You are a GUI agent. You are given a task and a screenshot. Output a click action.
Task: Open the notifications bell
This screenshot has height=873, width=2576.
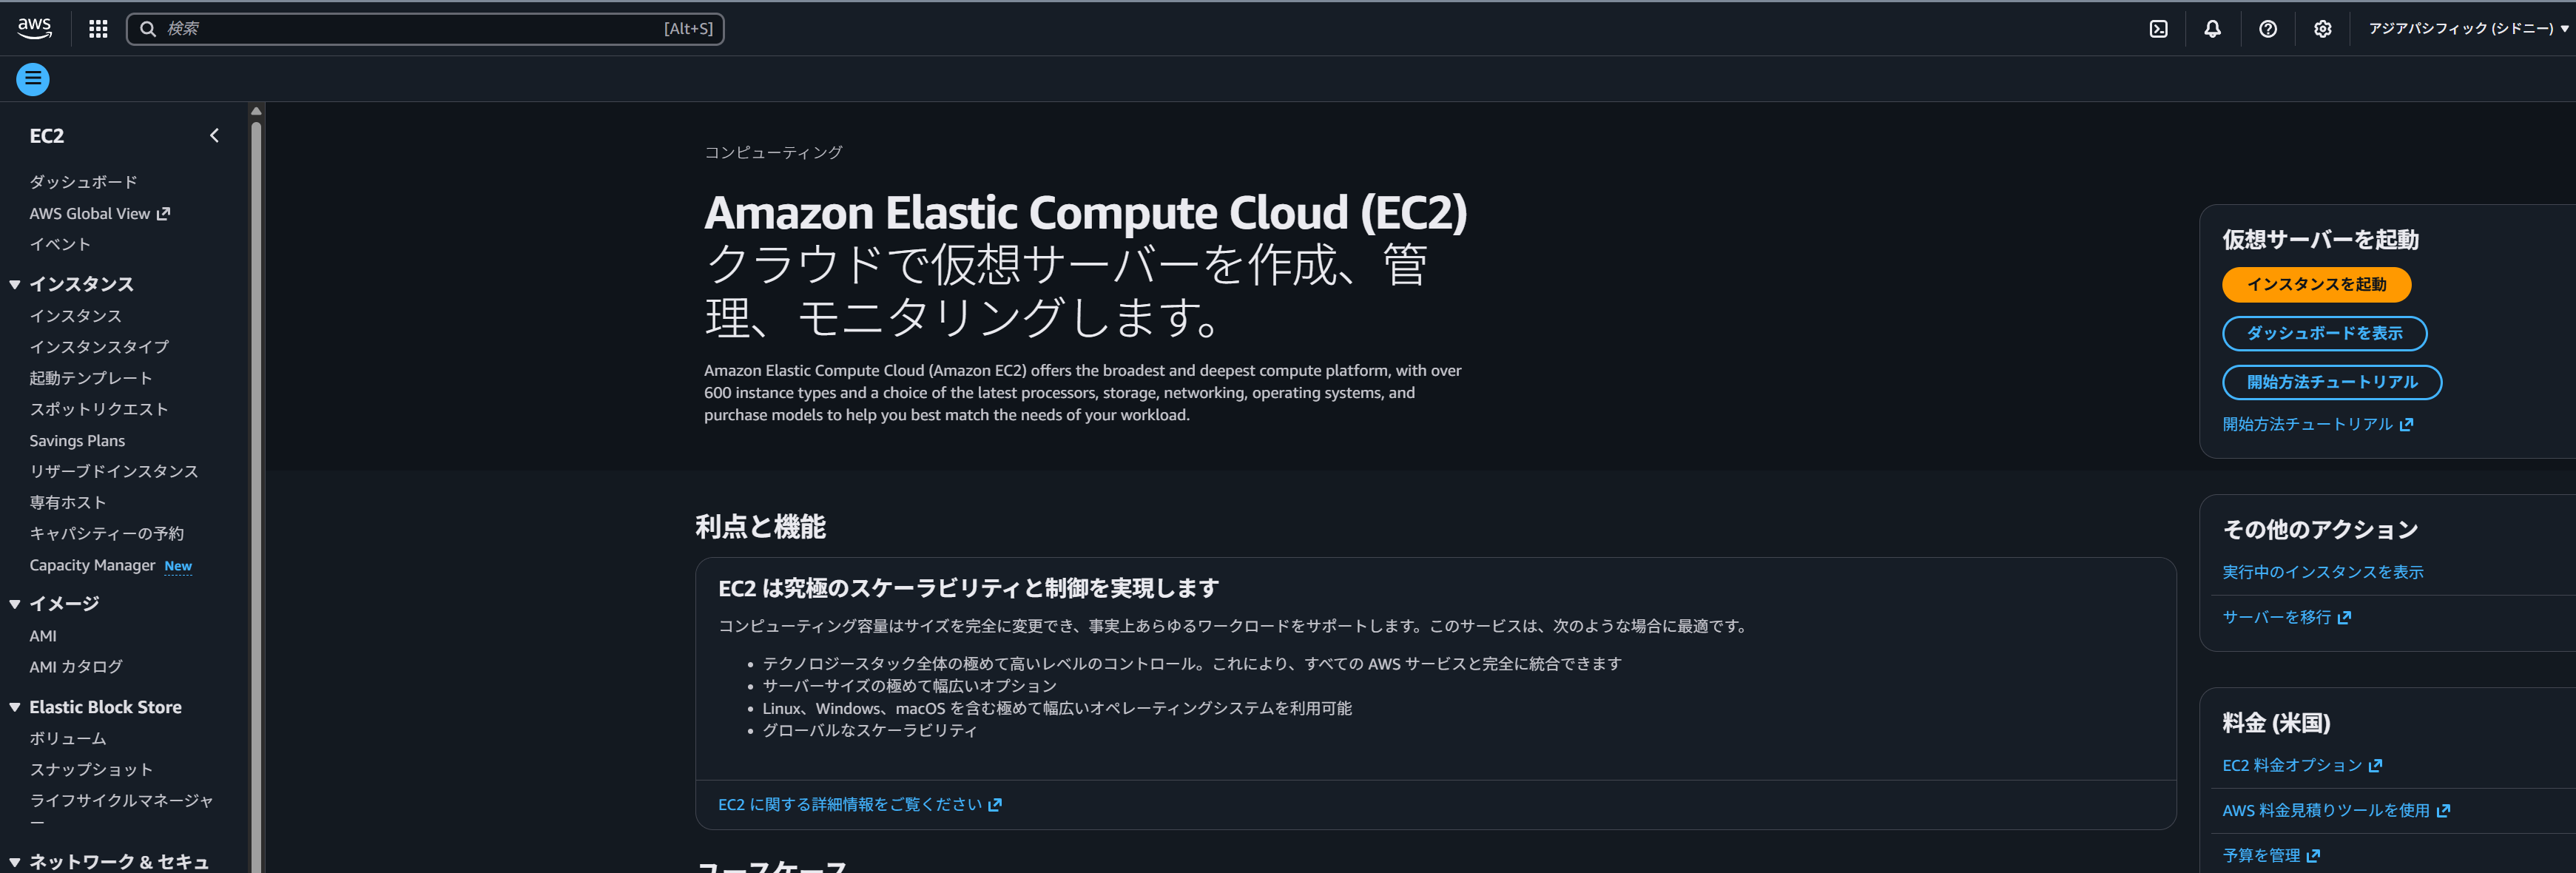[2211, 28]
